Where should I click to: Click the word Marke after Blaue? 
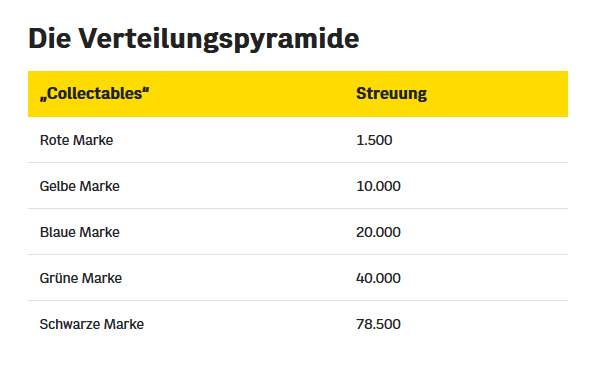pyautogui.click(x=99, y=232)
